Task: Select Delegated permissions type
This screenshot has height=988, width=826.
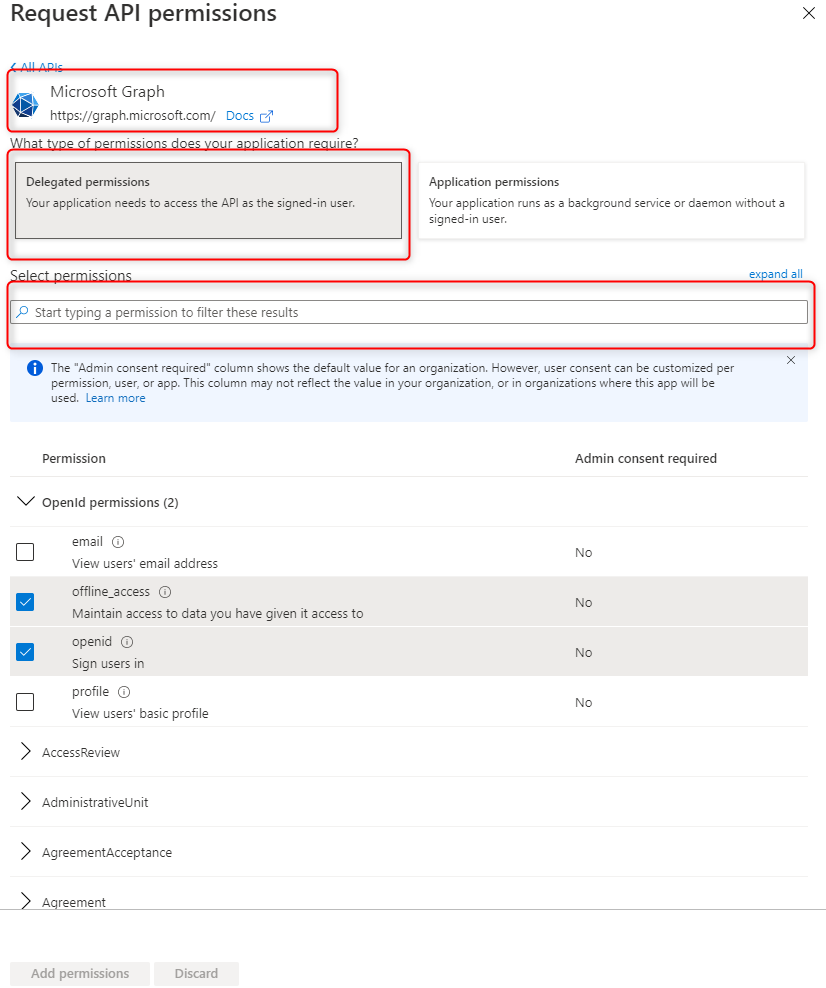Action: (x=208, y=200)
